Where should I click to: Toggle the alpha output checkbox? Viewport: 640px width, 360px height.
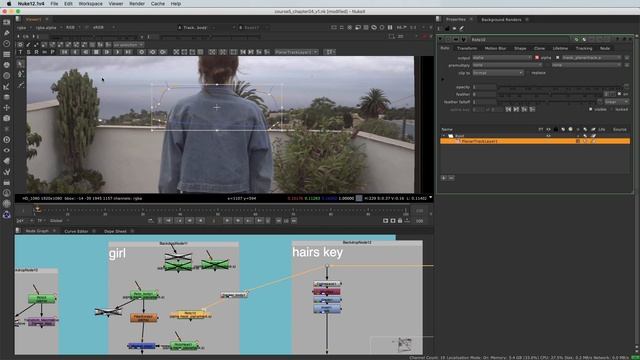[537, 58]
